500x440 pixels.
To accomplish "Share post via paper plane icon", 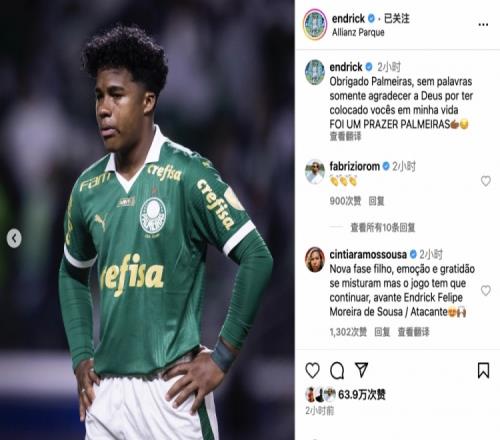I will tap(362, 370).
